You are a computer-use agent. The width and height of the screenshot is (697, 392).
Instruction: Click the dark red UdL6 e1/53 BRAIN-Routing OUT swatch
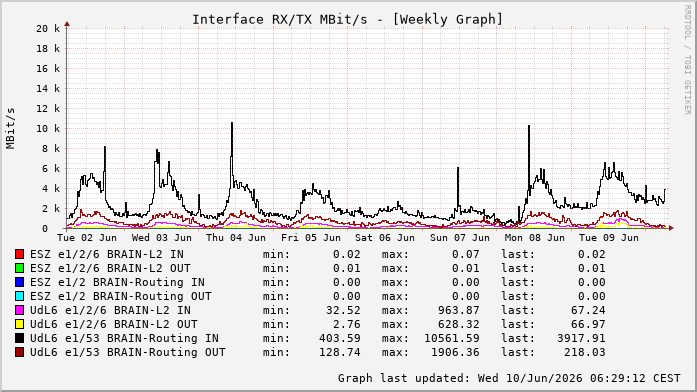[x=19, y=352]
